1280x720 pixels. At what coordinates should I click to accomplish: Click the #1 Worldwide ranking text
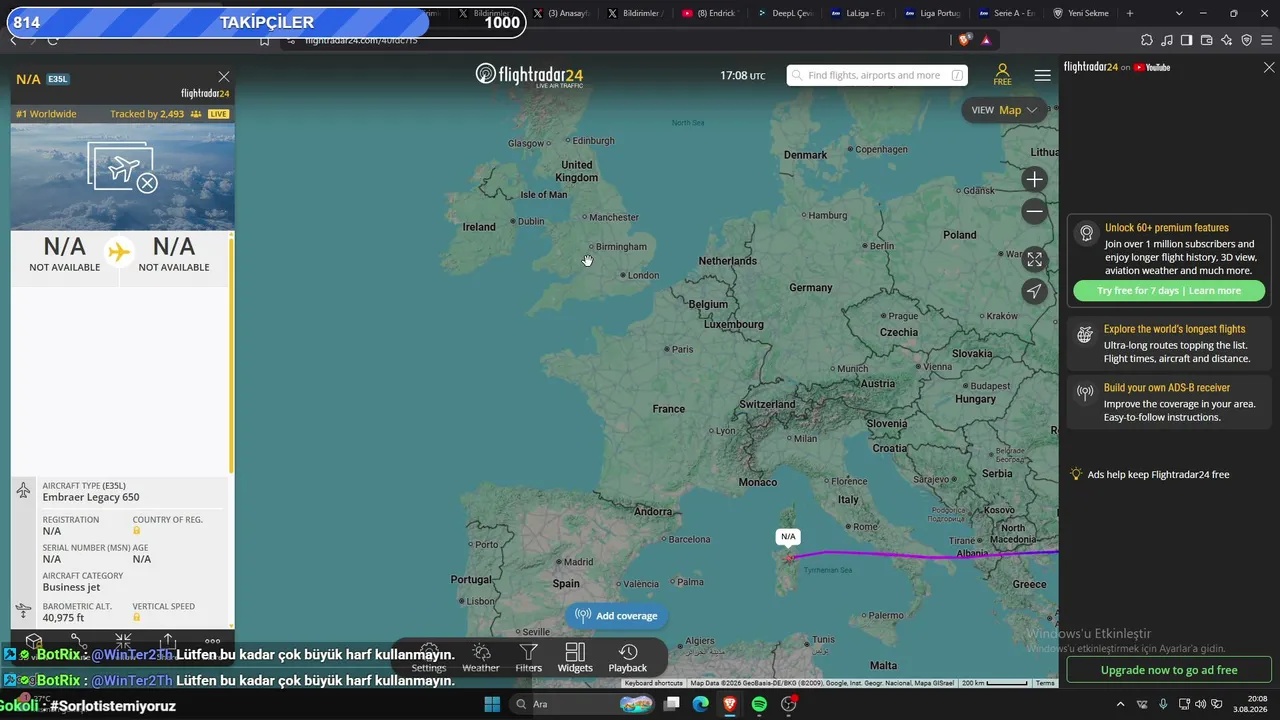tap(46, 114)
